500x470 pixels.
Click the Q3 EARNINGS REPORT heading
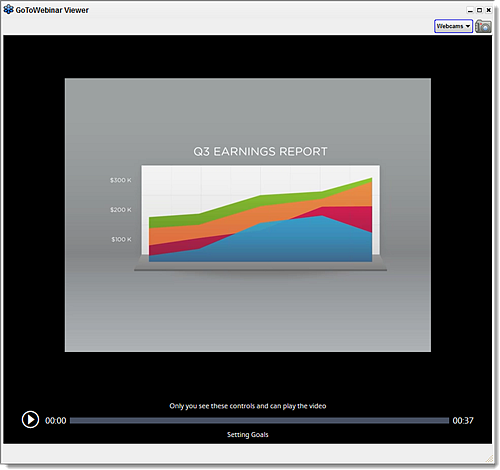pyautogui.click(x=260, y=151)
